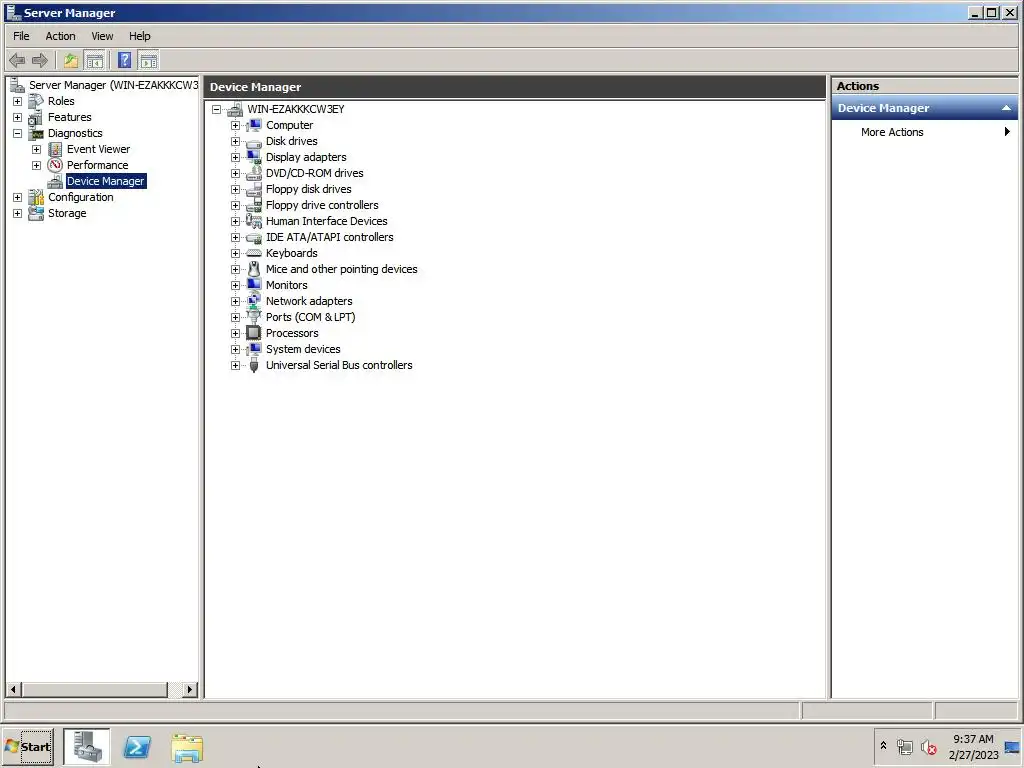This screenshot has height=768, width=1024.
Task: Open the File menu
Action: coord(22,36)
